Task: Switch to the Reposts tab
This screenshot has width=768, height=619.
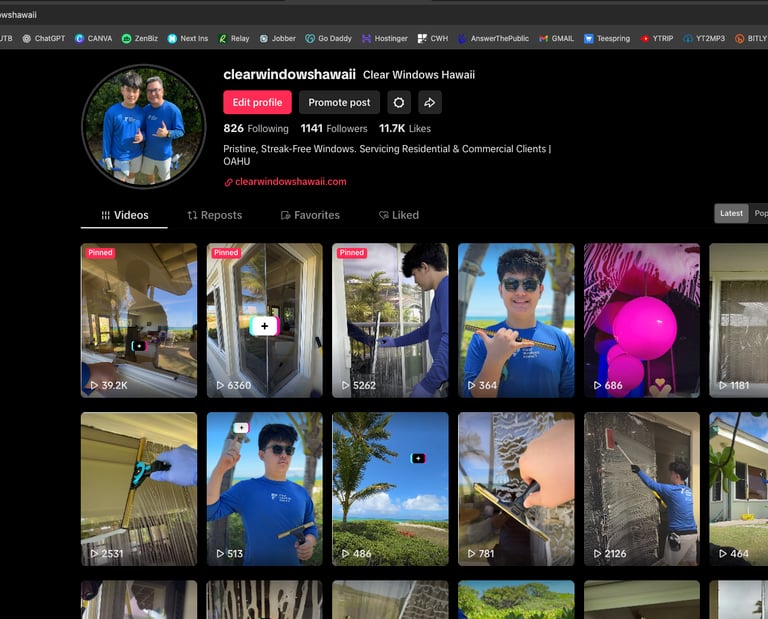Action: 215,215
